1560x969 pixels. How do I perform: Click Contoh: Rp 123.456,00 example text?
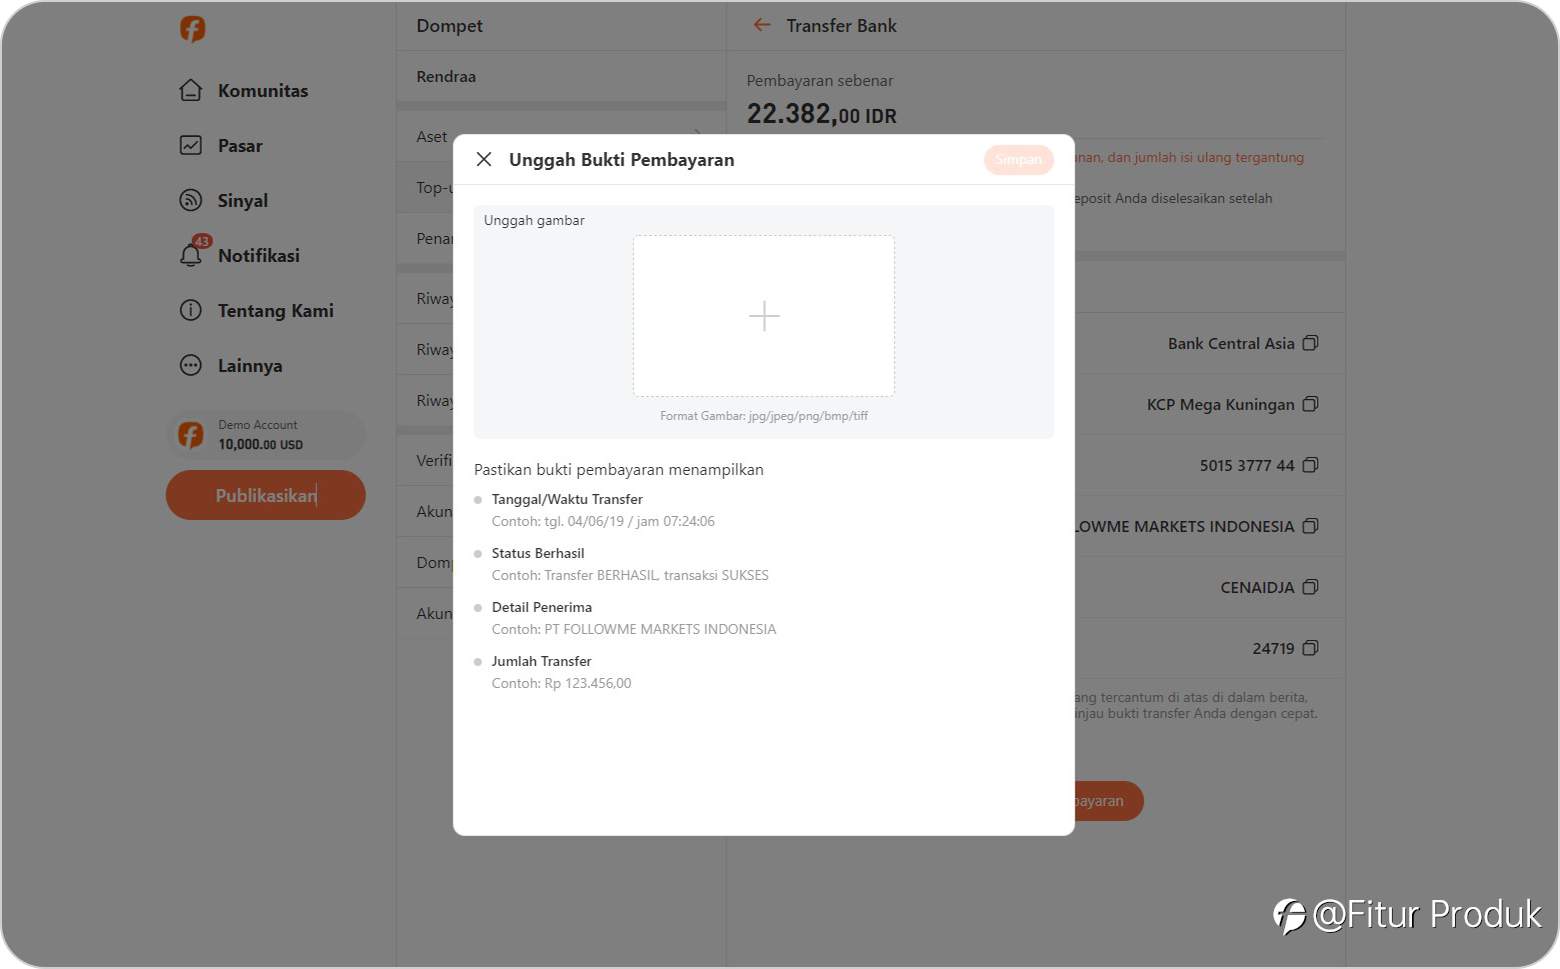[561, 683]
